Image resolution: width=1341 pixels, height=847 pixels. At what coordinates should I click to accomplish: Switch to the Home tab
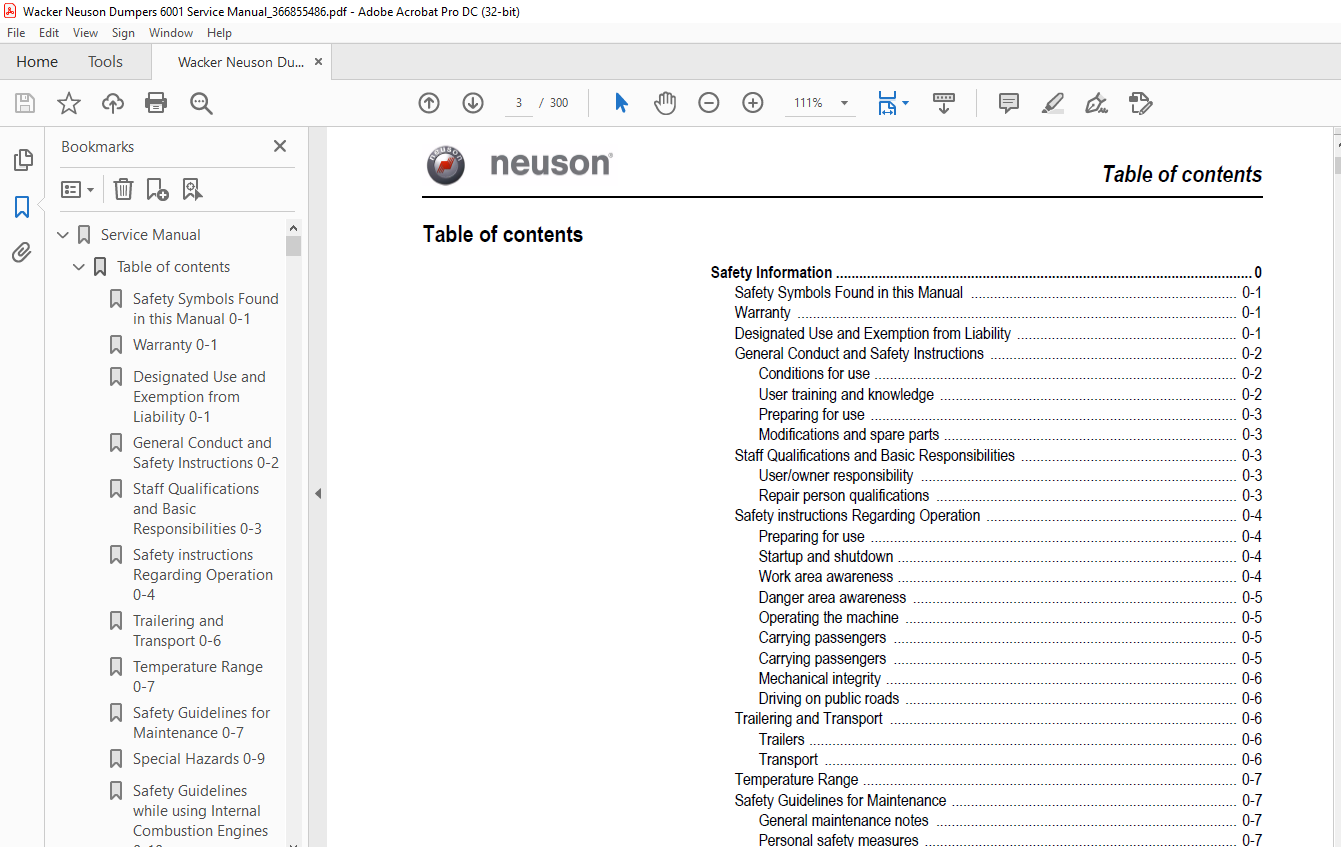click(x=37, y=62)
